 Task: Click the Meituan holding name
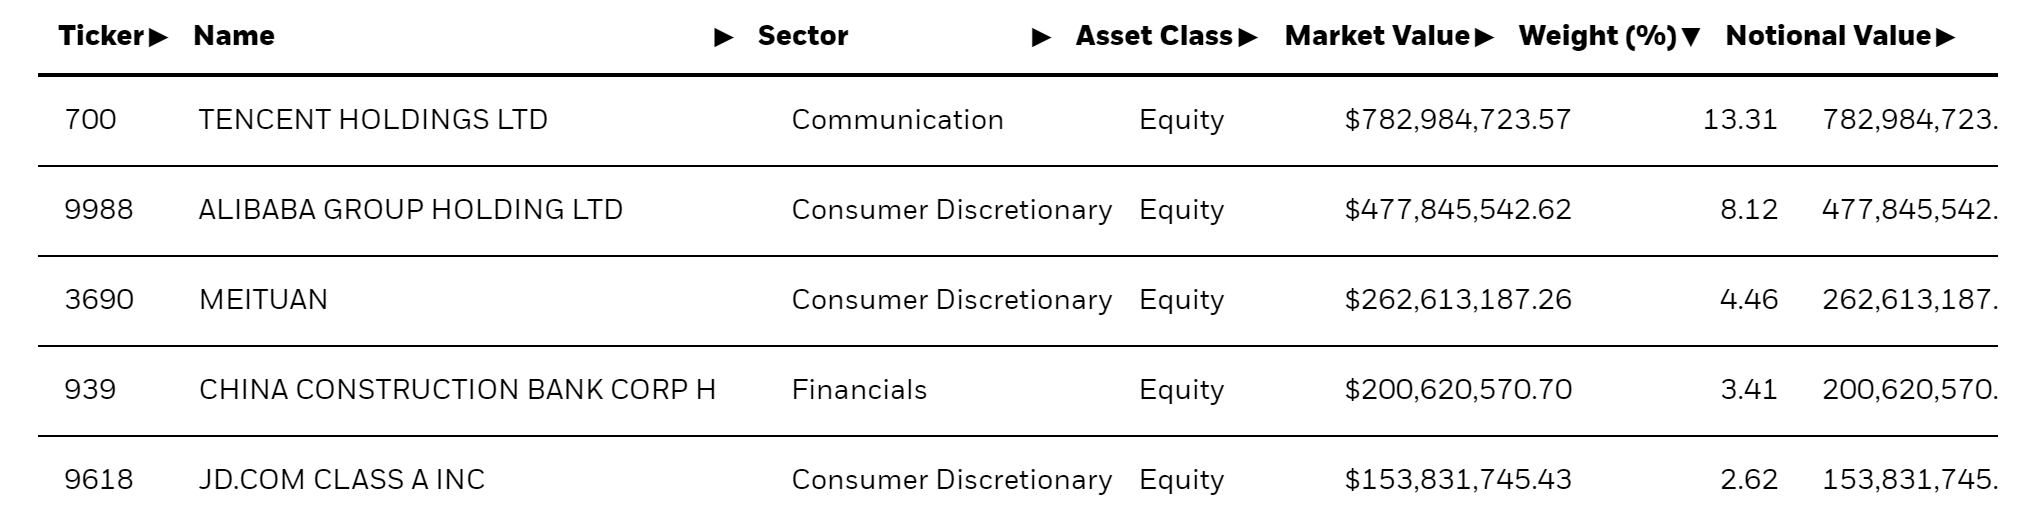(x=263, y=300)
